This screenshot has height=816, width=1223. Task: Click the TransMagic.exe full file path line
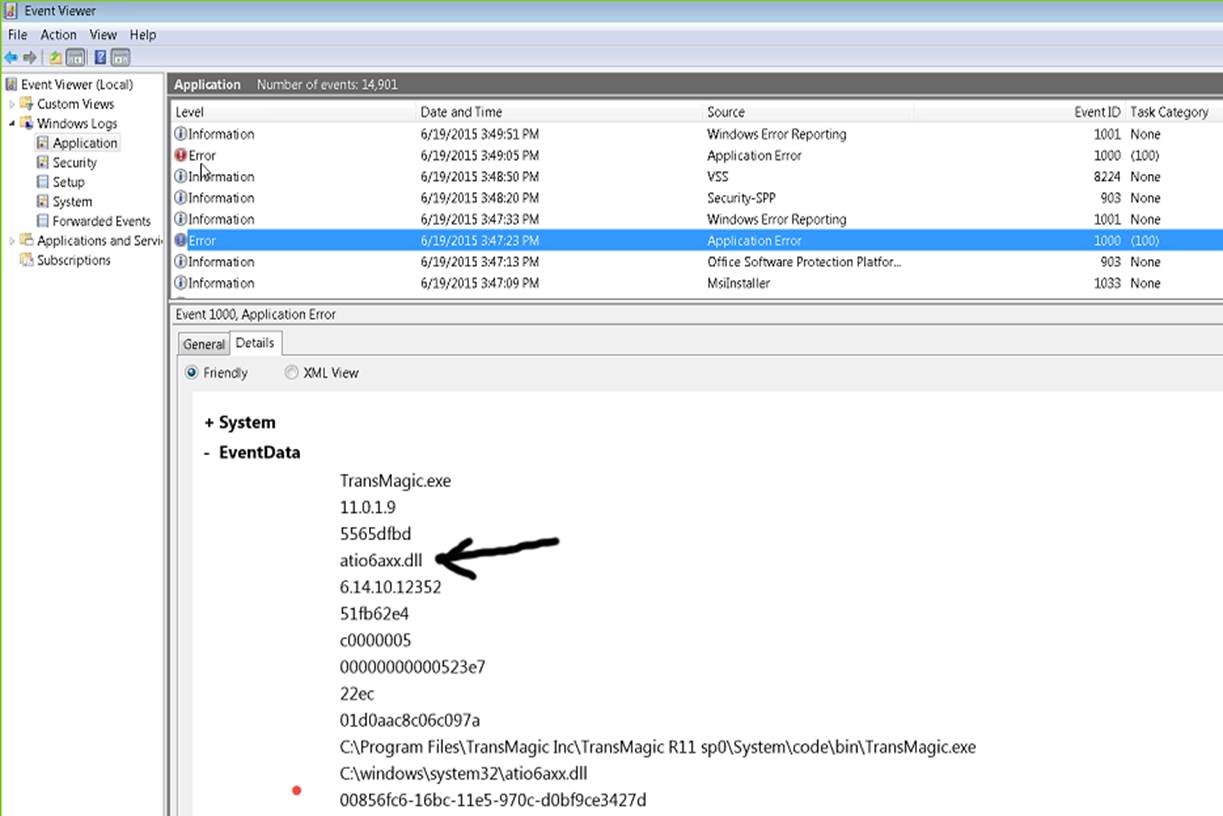657,747
